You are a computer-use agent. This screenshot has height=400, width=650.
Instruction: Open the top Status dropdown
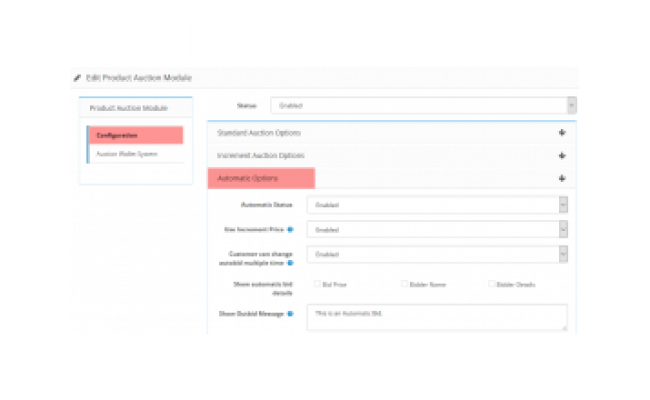(423, 105)
